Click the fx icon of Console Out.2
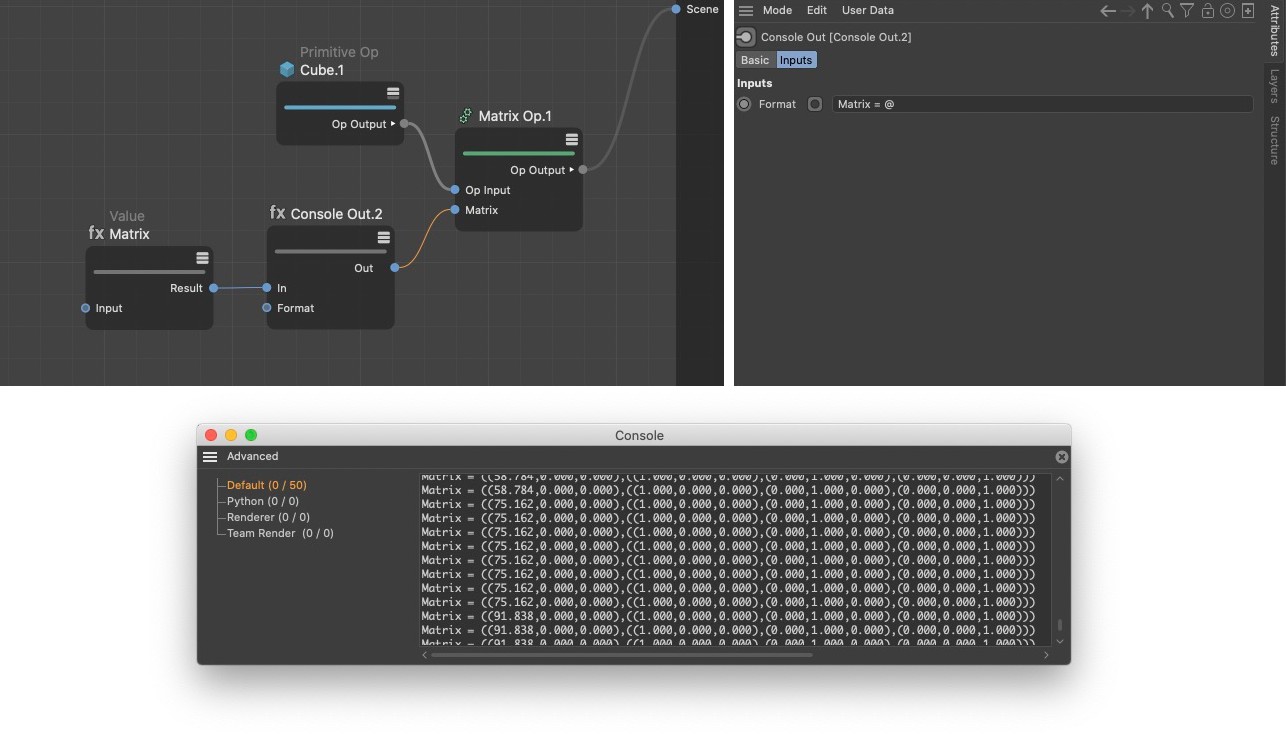Screen dimensions: 1286x739 pos(277,213)
